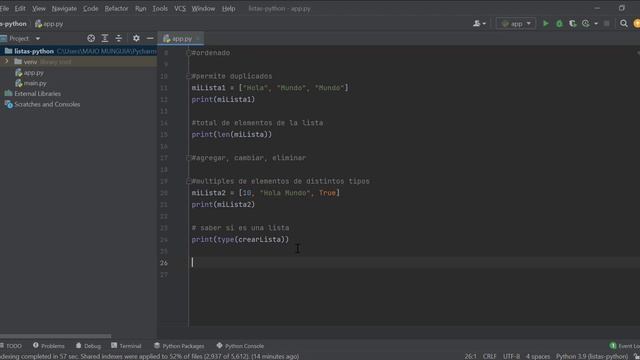Click the miLista2 assignment line
The image size is (640, 360).
[266, 193]
